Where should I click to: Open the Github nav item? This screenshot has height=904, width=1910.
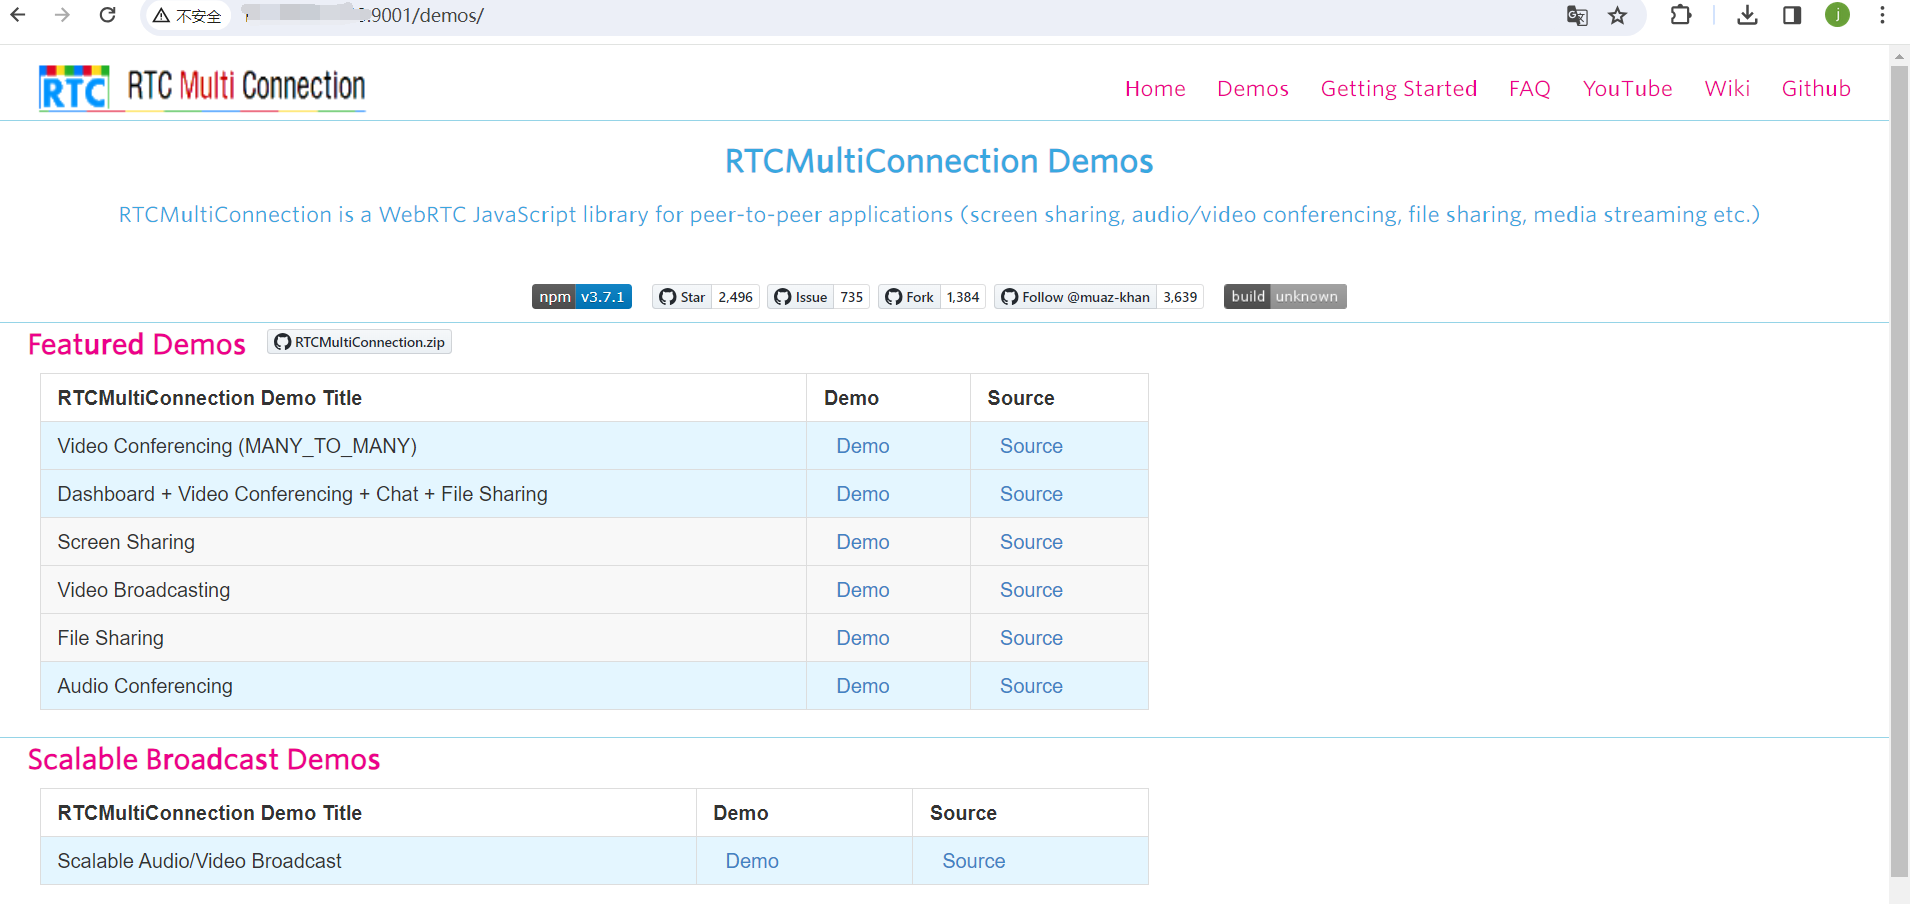point(1816,89)
